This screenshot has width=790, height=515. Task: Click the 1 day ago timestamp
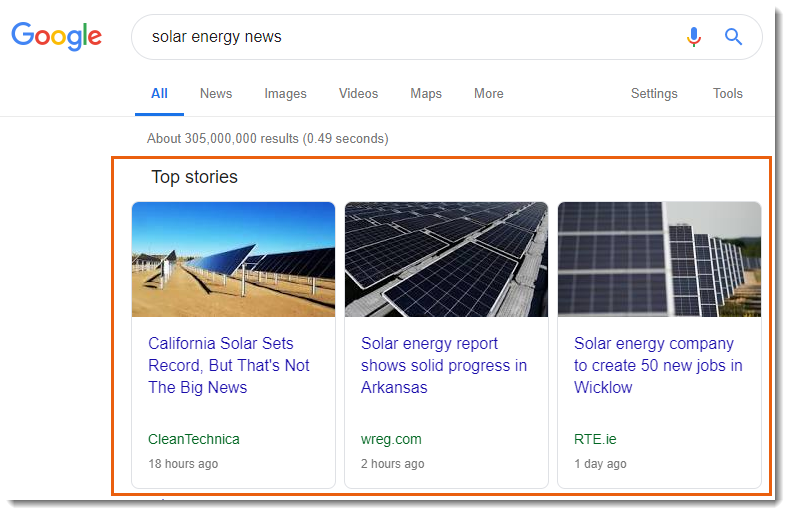600,464
